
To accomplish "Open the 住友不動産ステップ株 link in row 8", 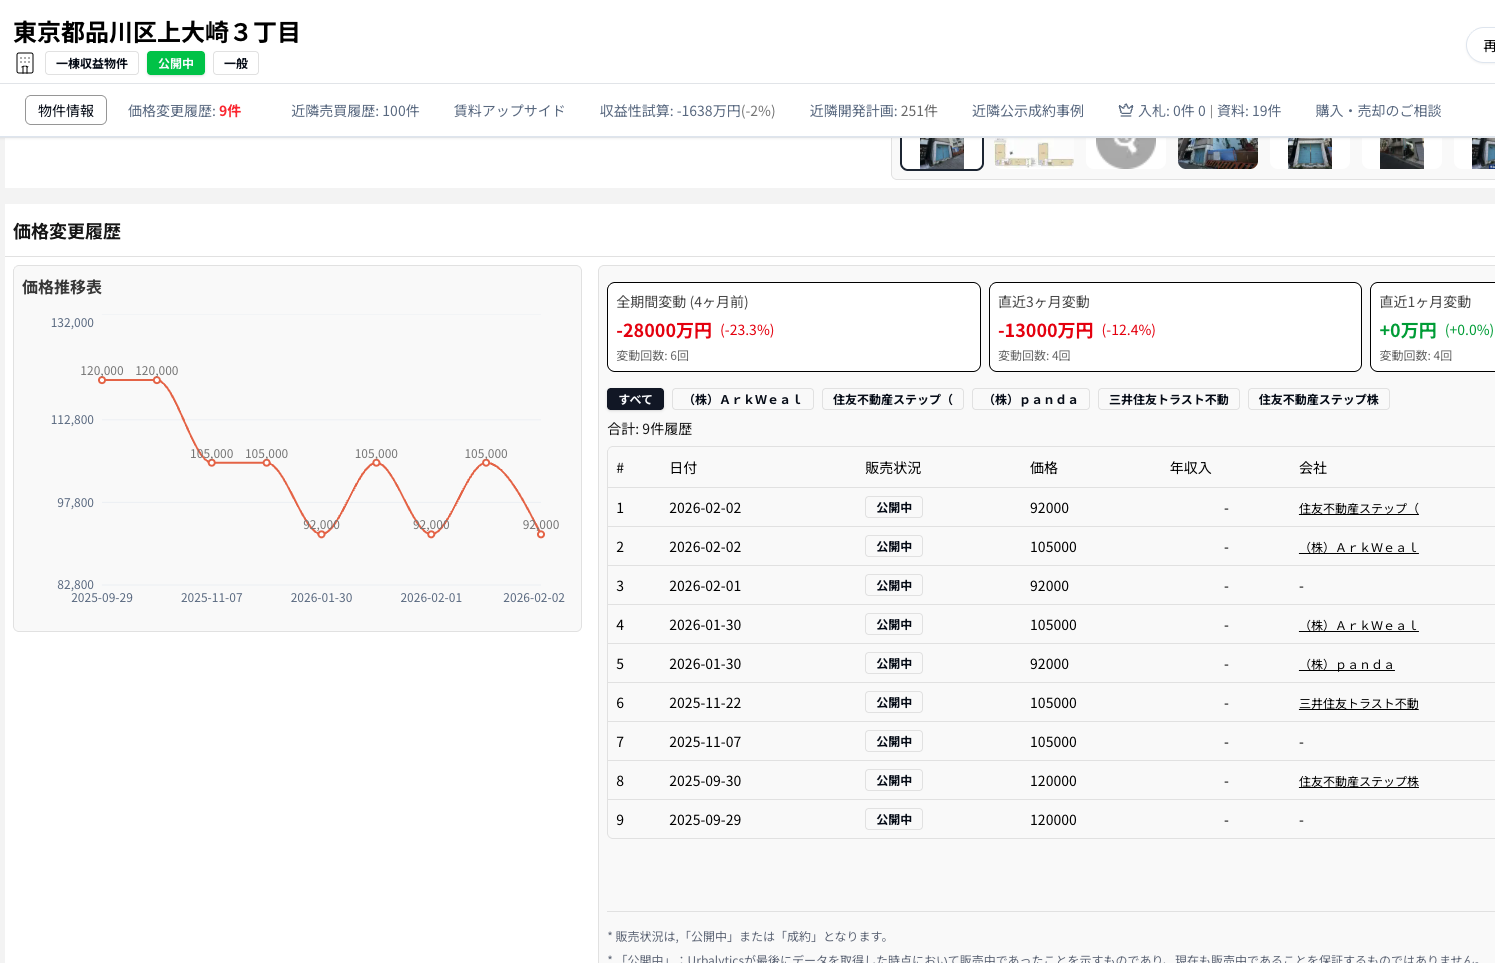I will tap(1358, 781).
